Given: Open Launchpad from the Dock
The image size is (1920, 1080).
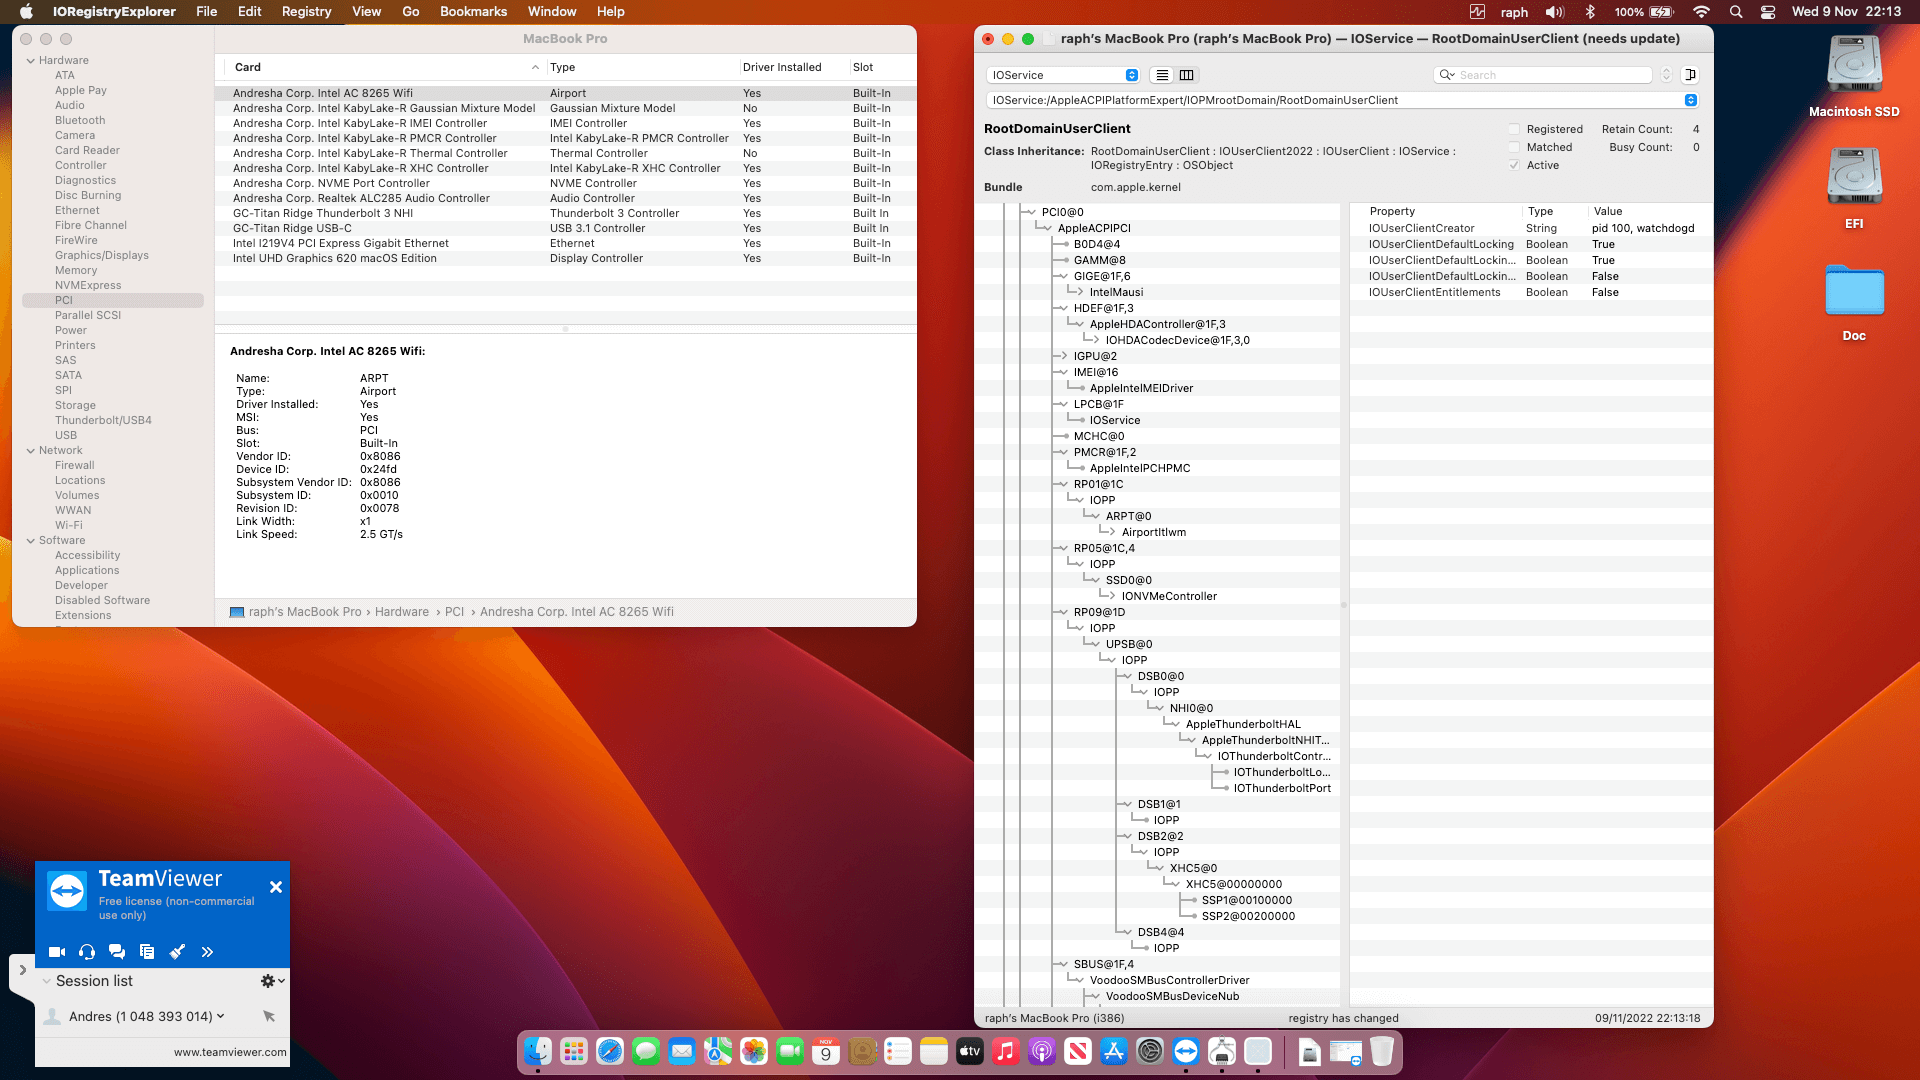Looking at the screenshot, I should (x=574, y=1051).
